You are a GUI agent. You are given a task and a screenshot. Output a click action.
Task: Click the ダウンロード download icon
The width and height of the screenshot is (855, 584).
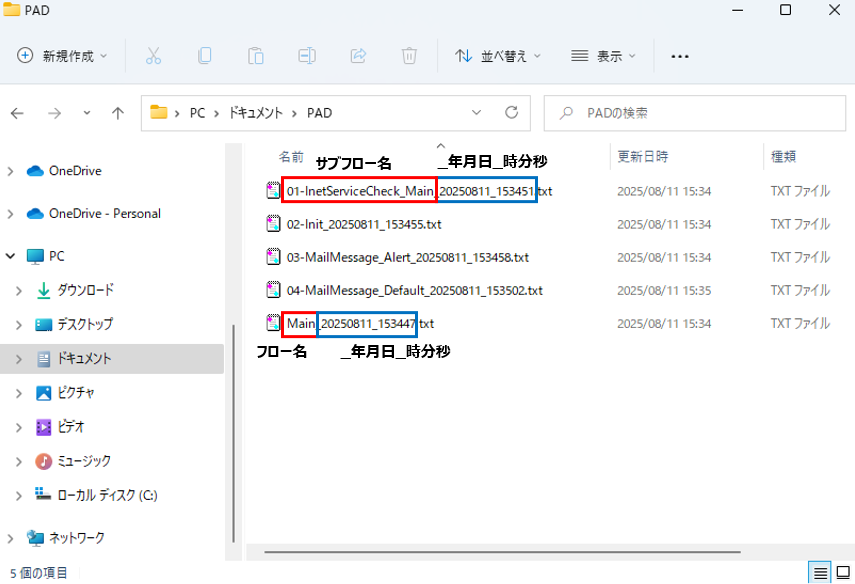[x=44, y=290]
